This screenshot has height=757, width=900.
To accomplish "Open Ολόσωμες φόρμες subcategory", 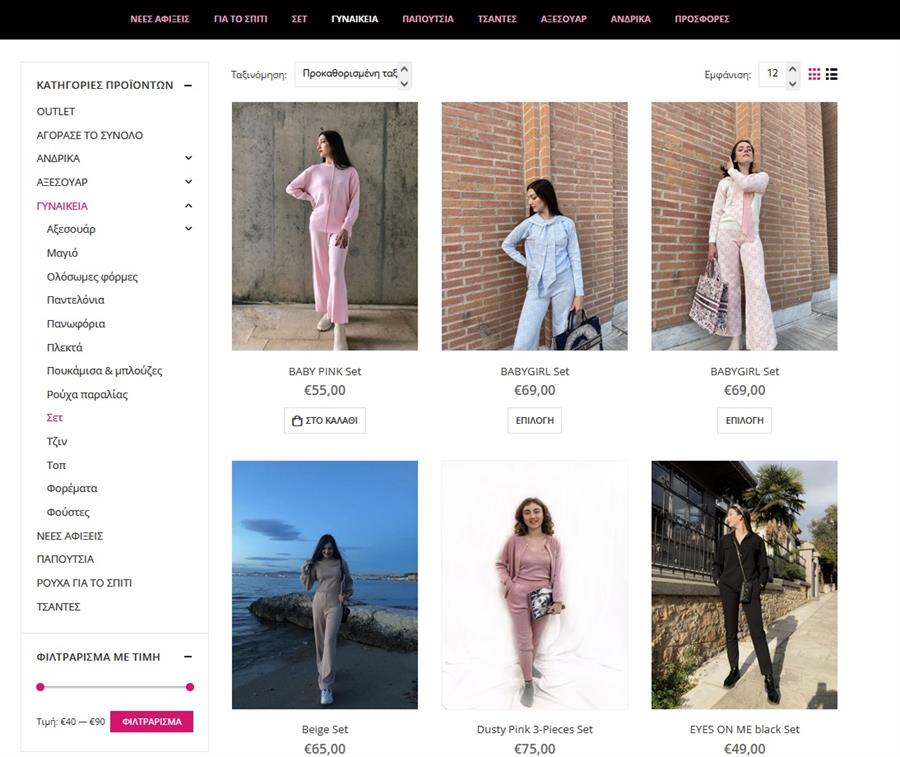I will tap(92, 277).
